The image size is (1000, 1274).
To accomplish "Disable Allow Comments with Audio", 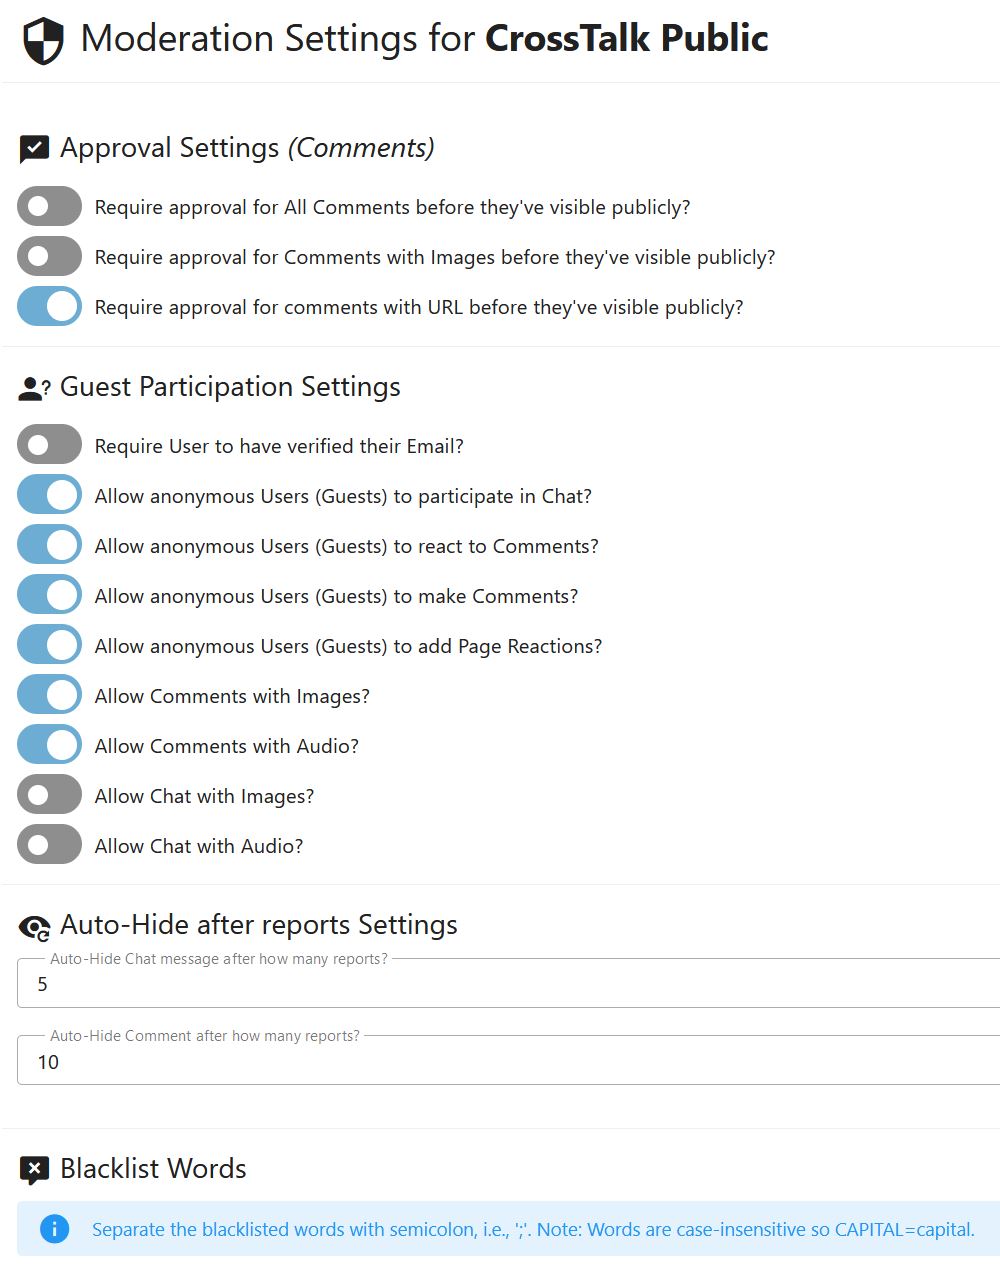I will pos(49,744).
